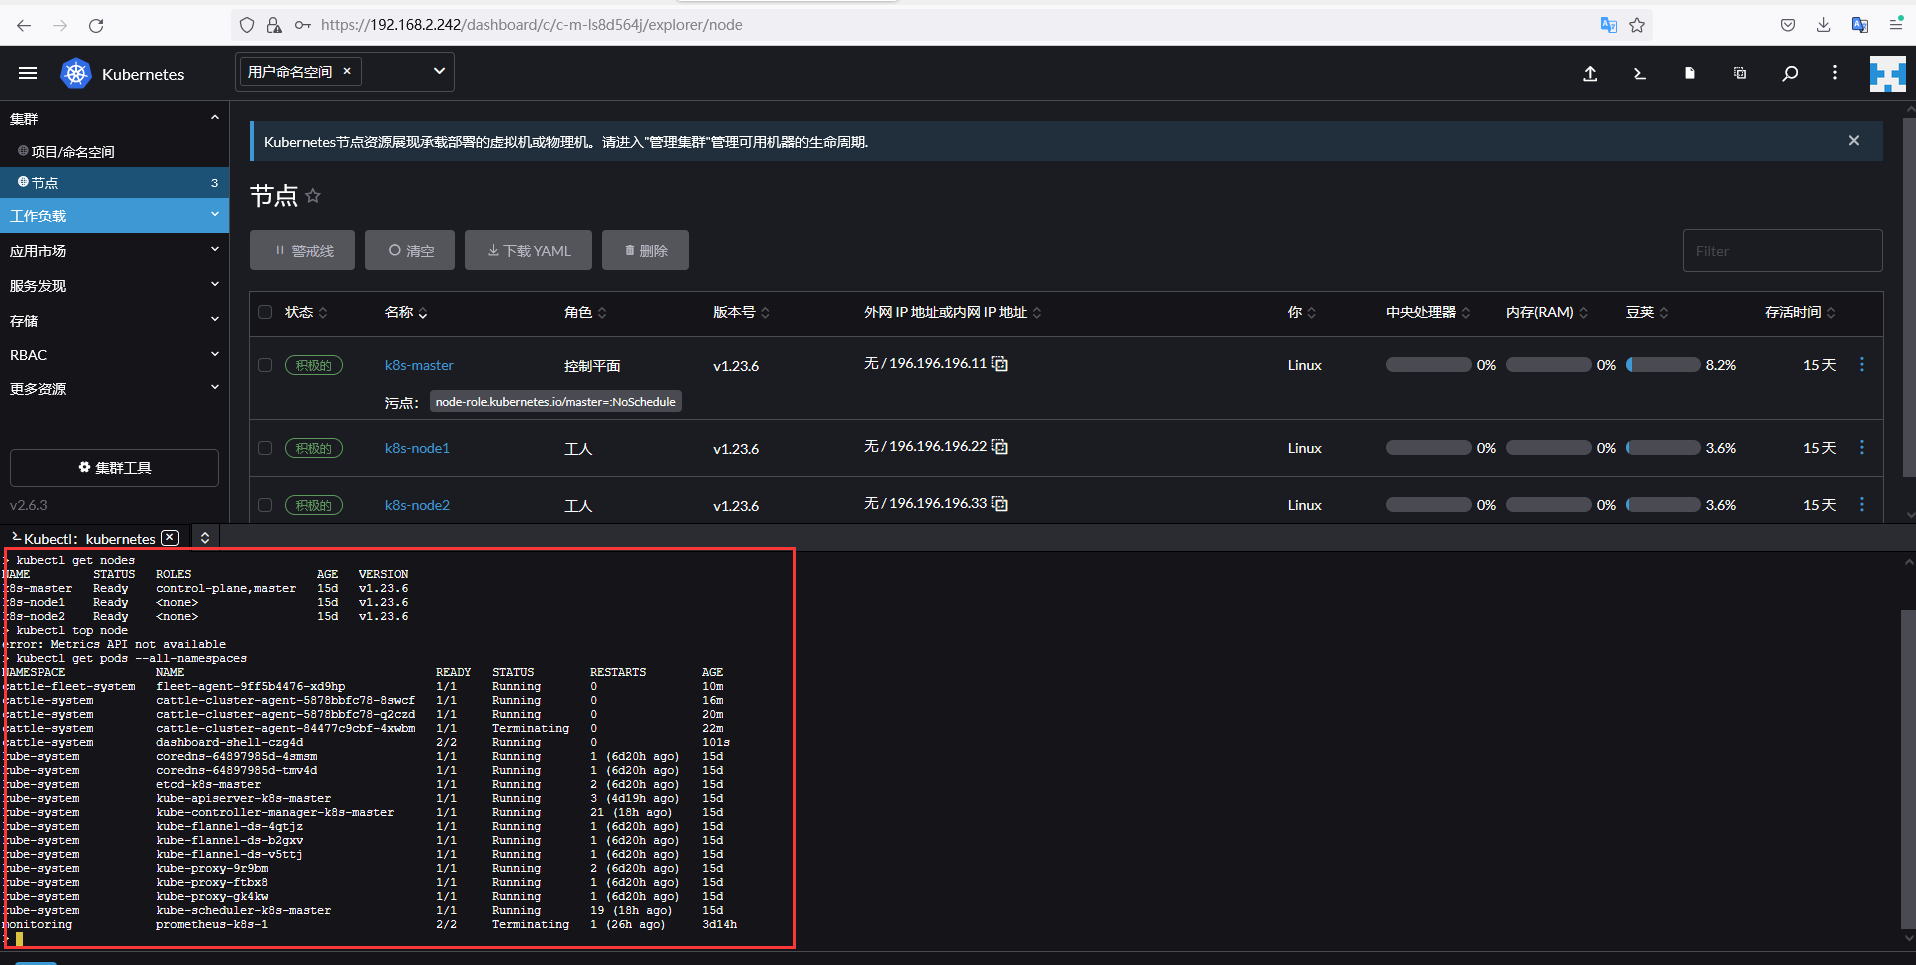Click the 下载 YAML button
1916x965 pixels.
click(x=528, y=250)
